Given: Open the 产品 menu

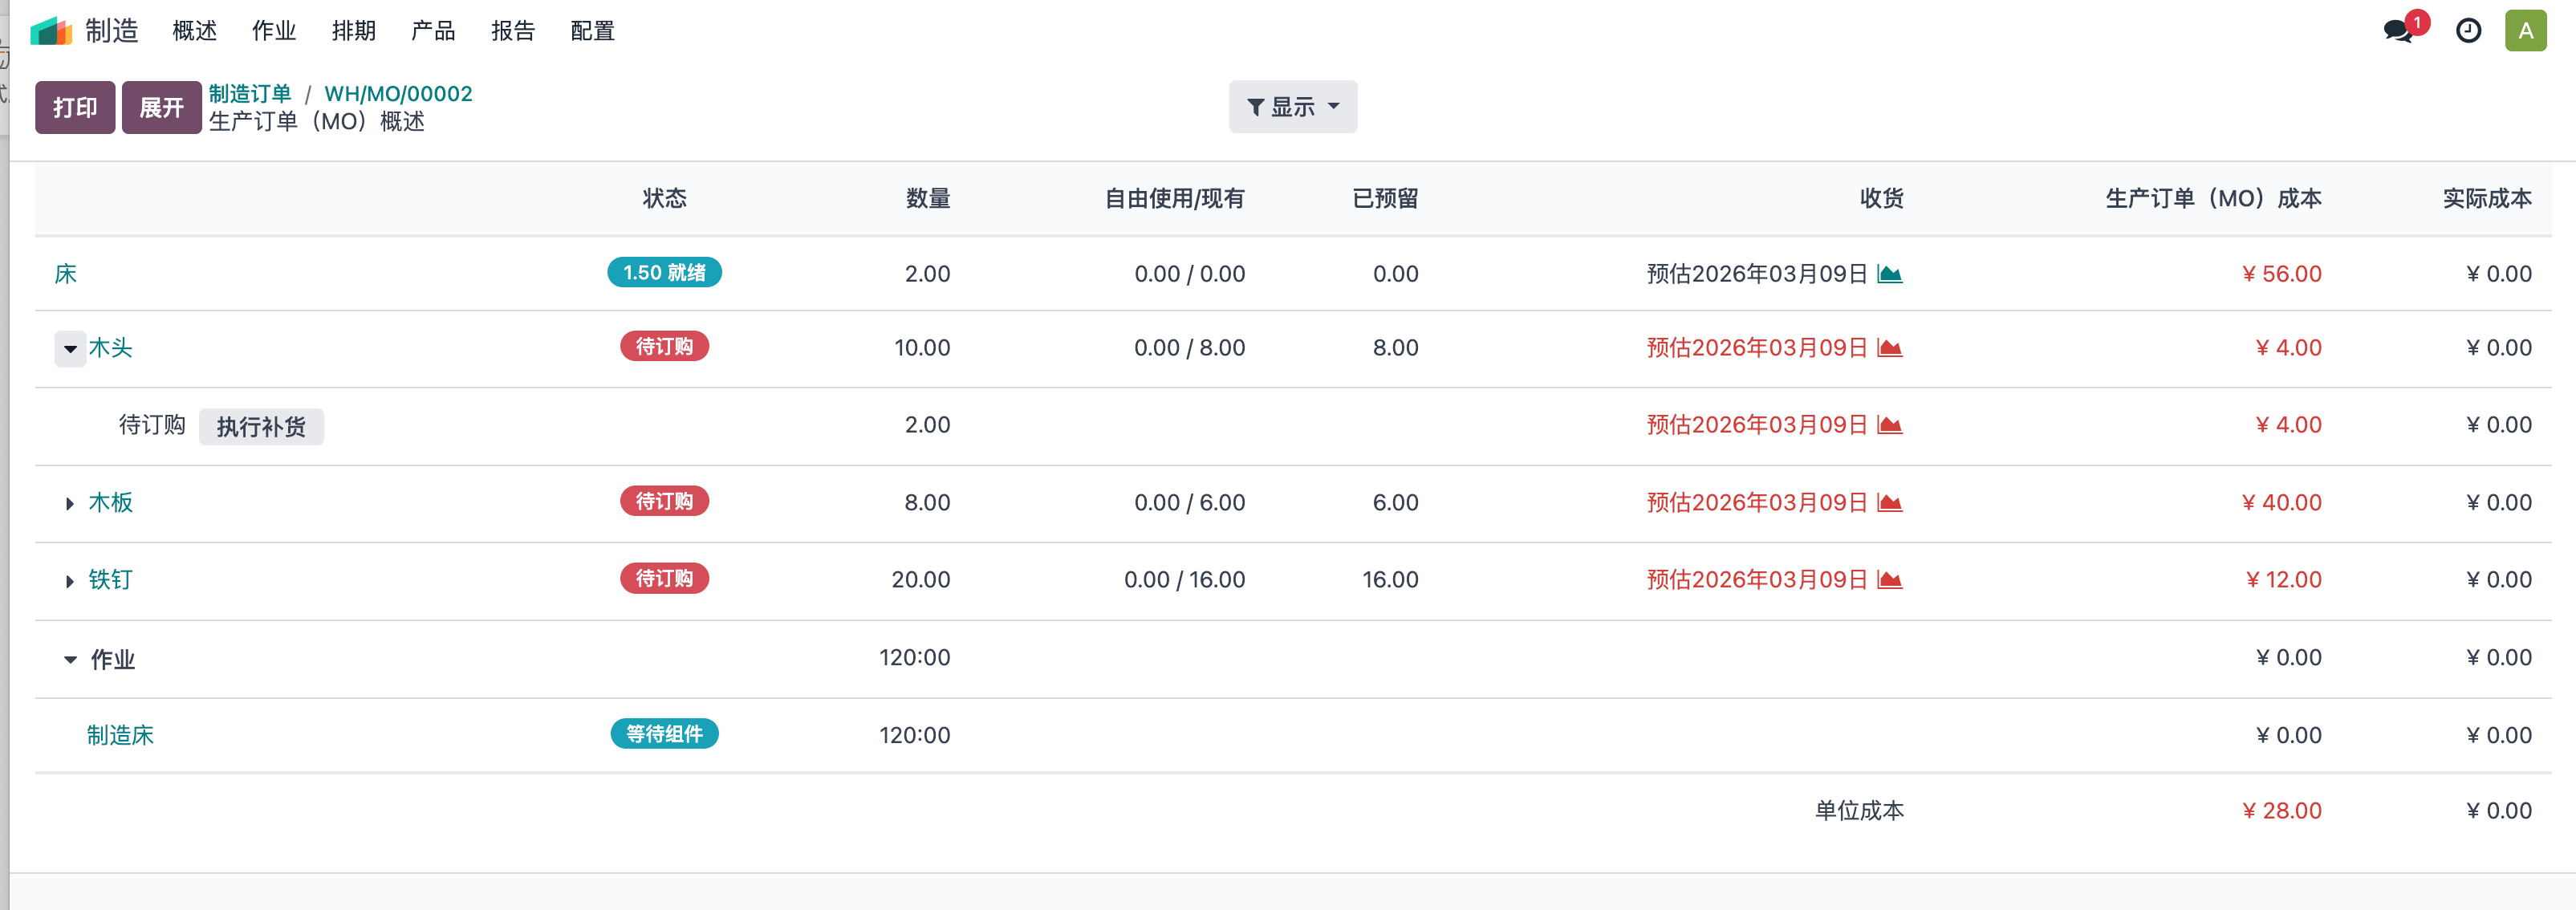Looking at the screenshot, I should click(x=433, y=31).
